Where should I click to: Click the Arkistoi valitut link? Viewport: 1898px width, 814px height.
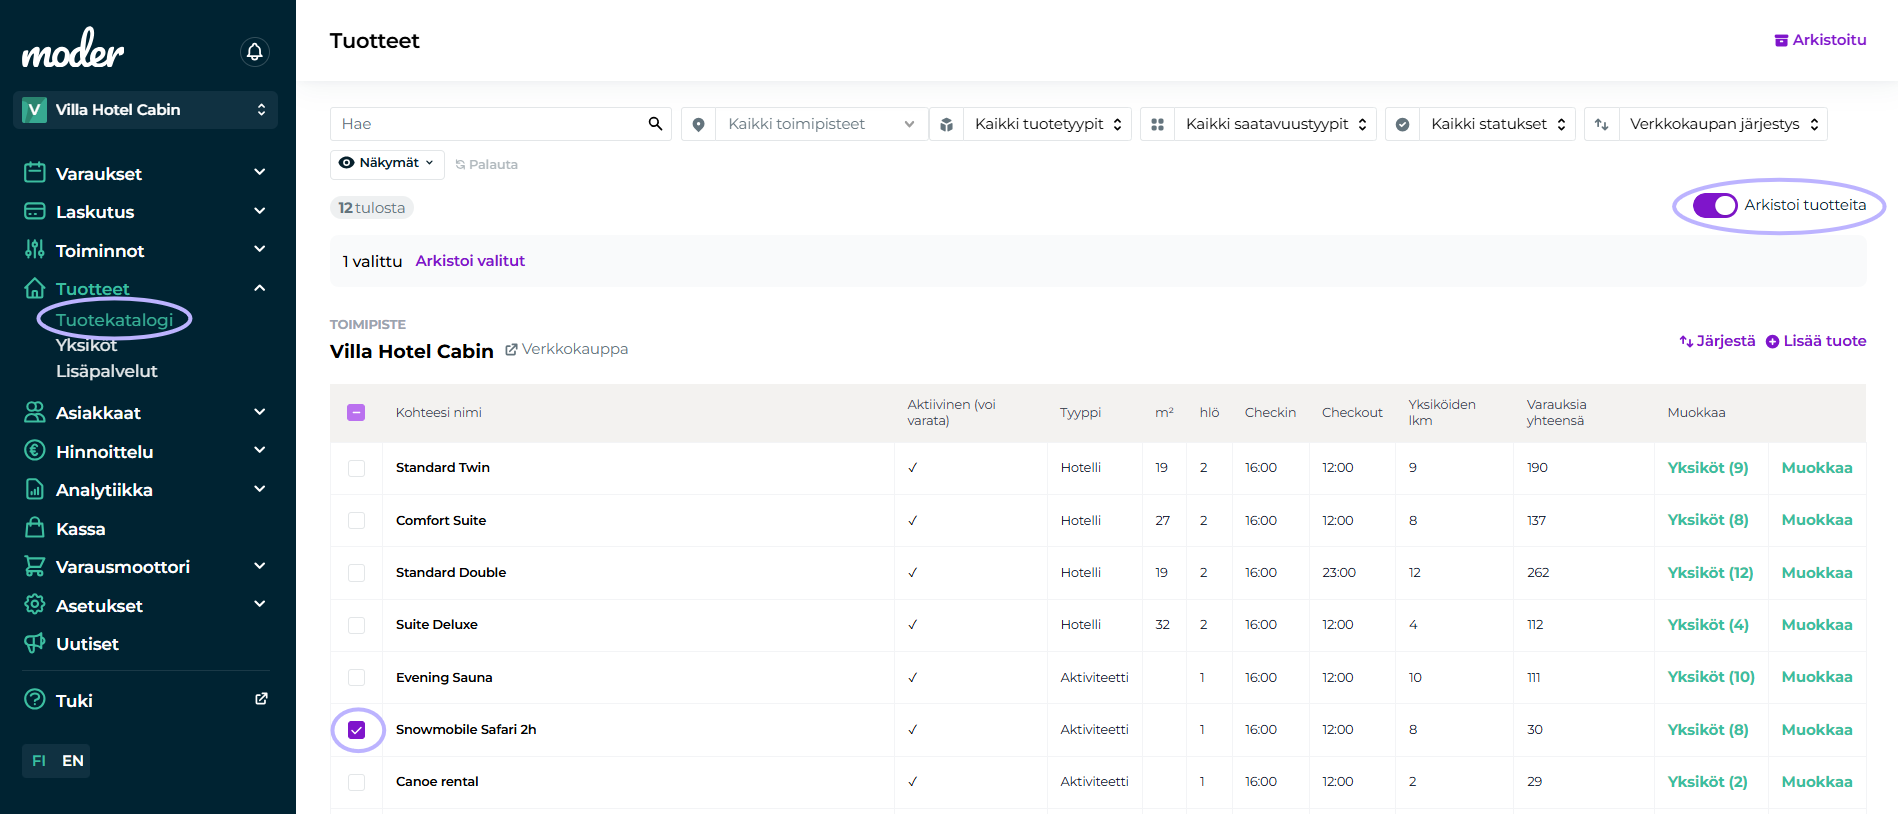[470, 261]
